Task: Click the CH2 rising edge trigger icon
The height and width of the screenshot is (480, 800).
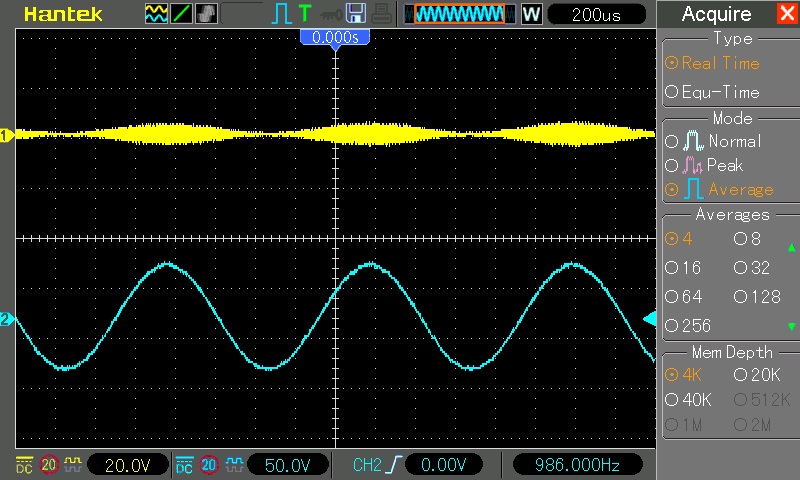Action: click(395, 465)
